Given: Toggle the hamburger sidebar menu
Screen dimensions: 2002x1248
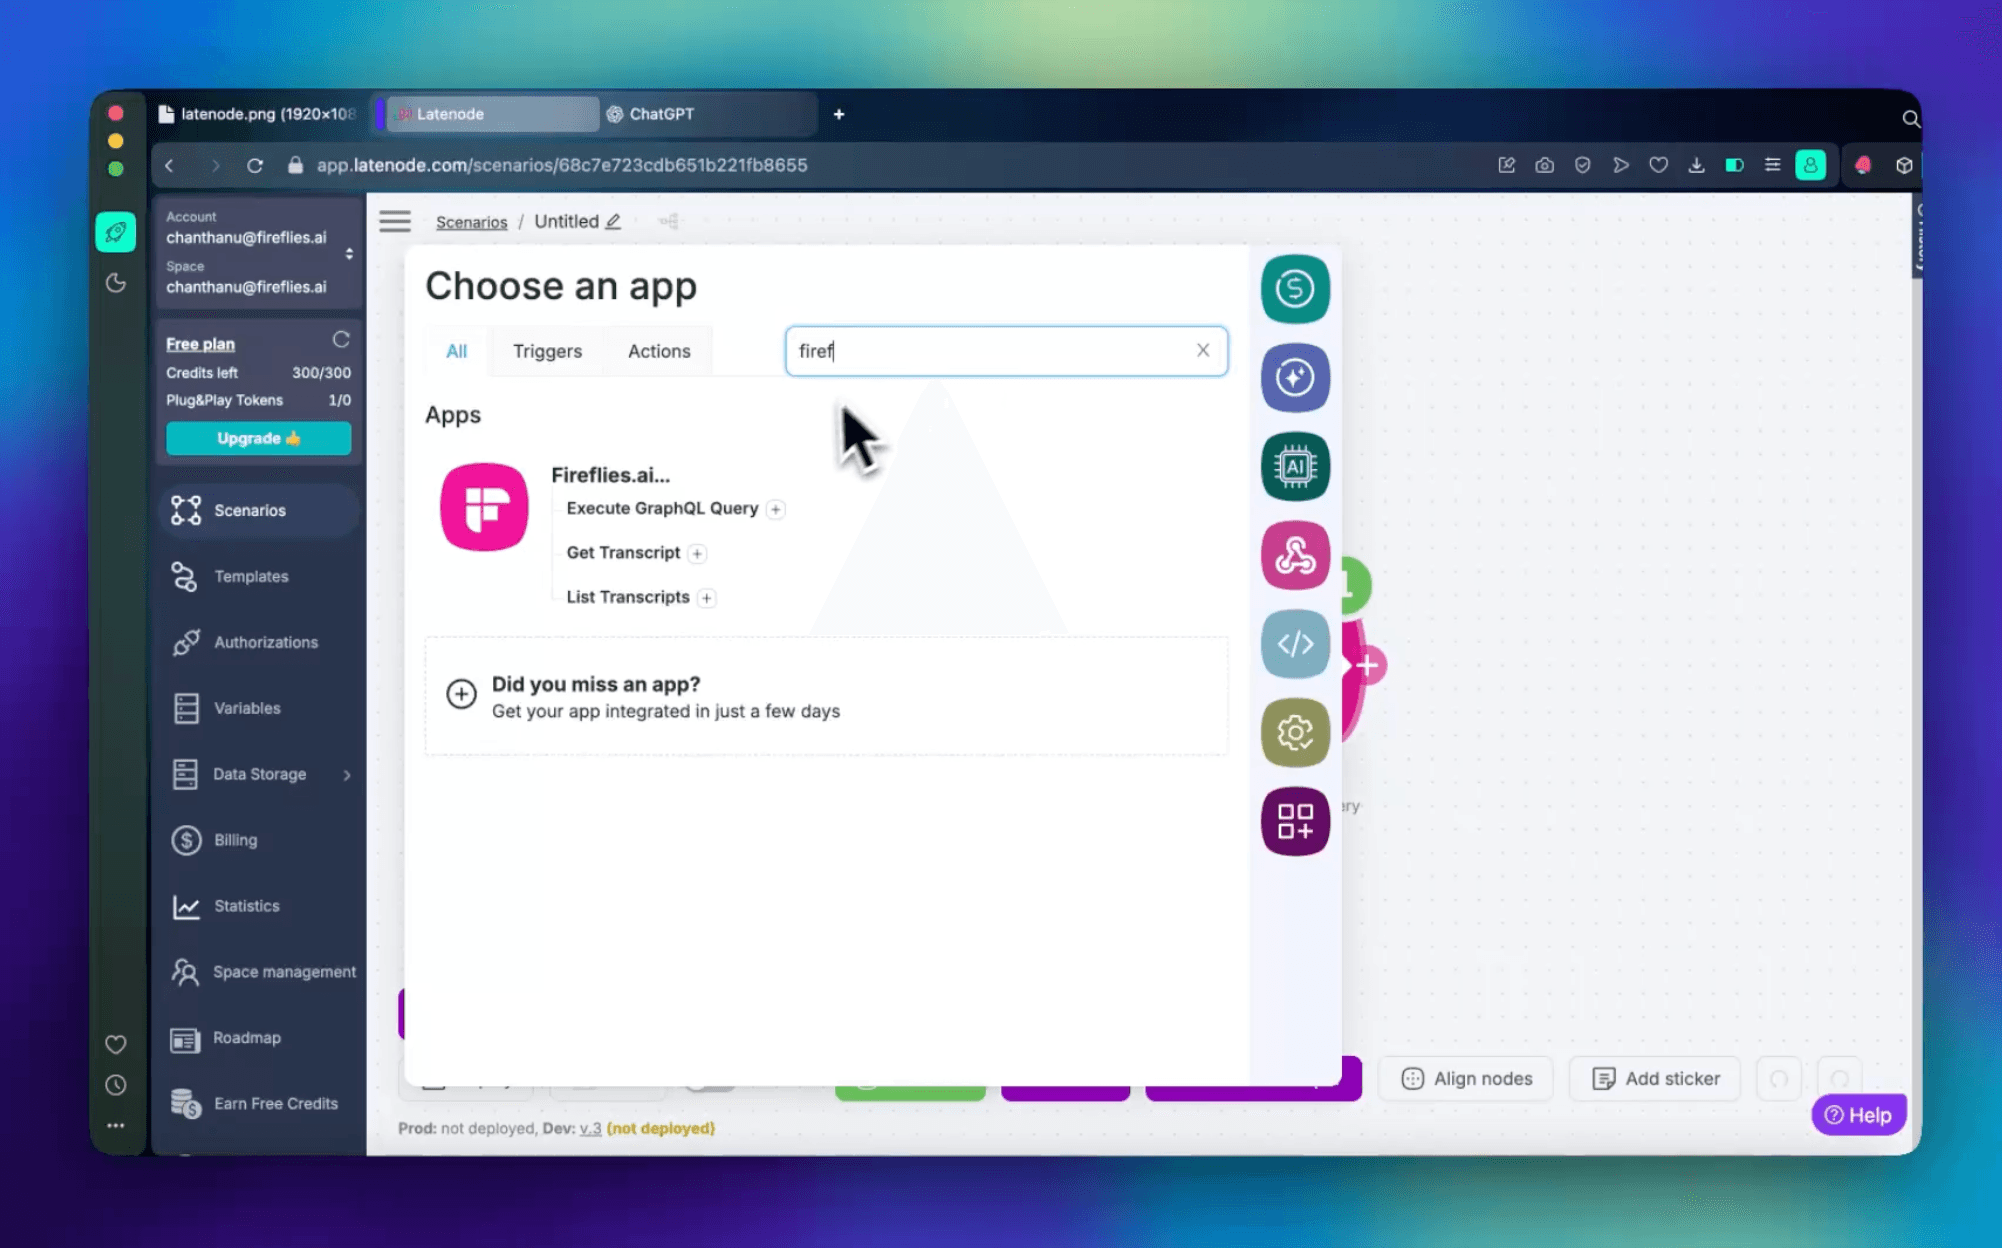Looking at the screenshot, I should (395, 221).
